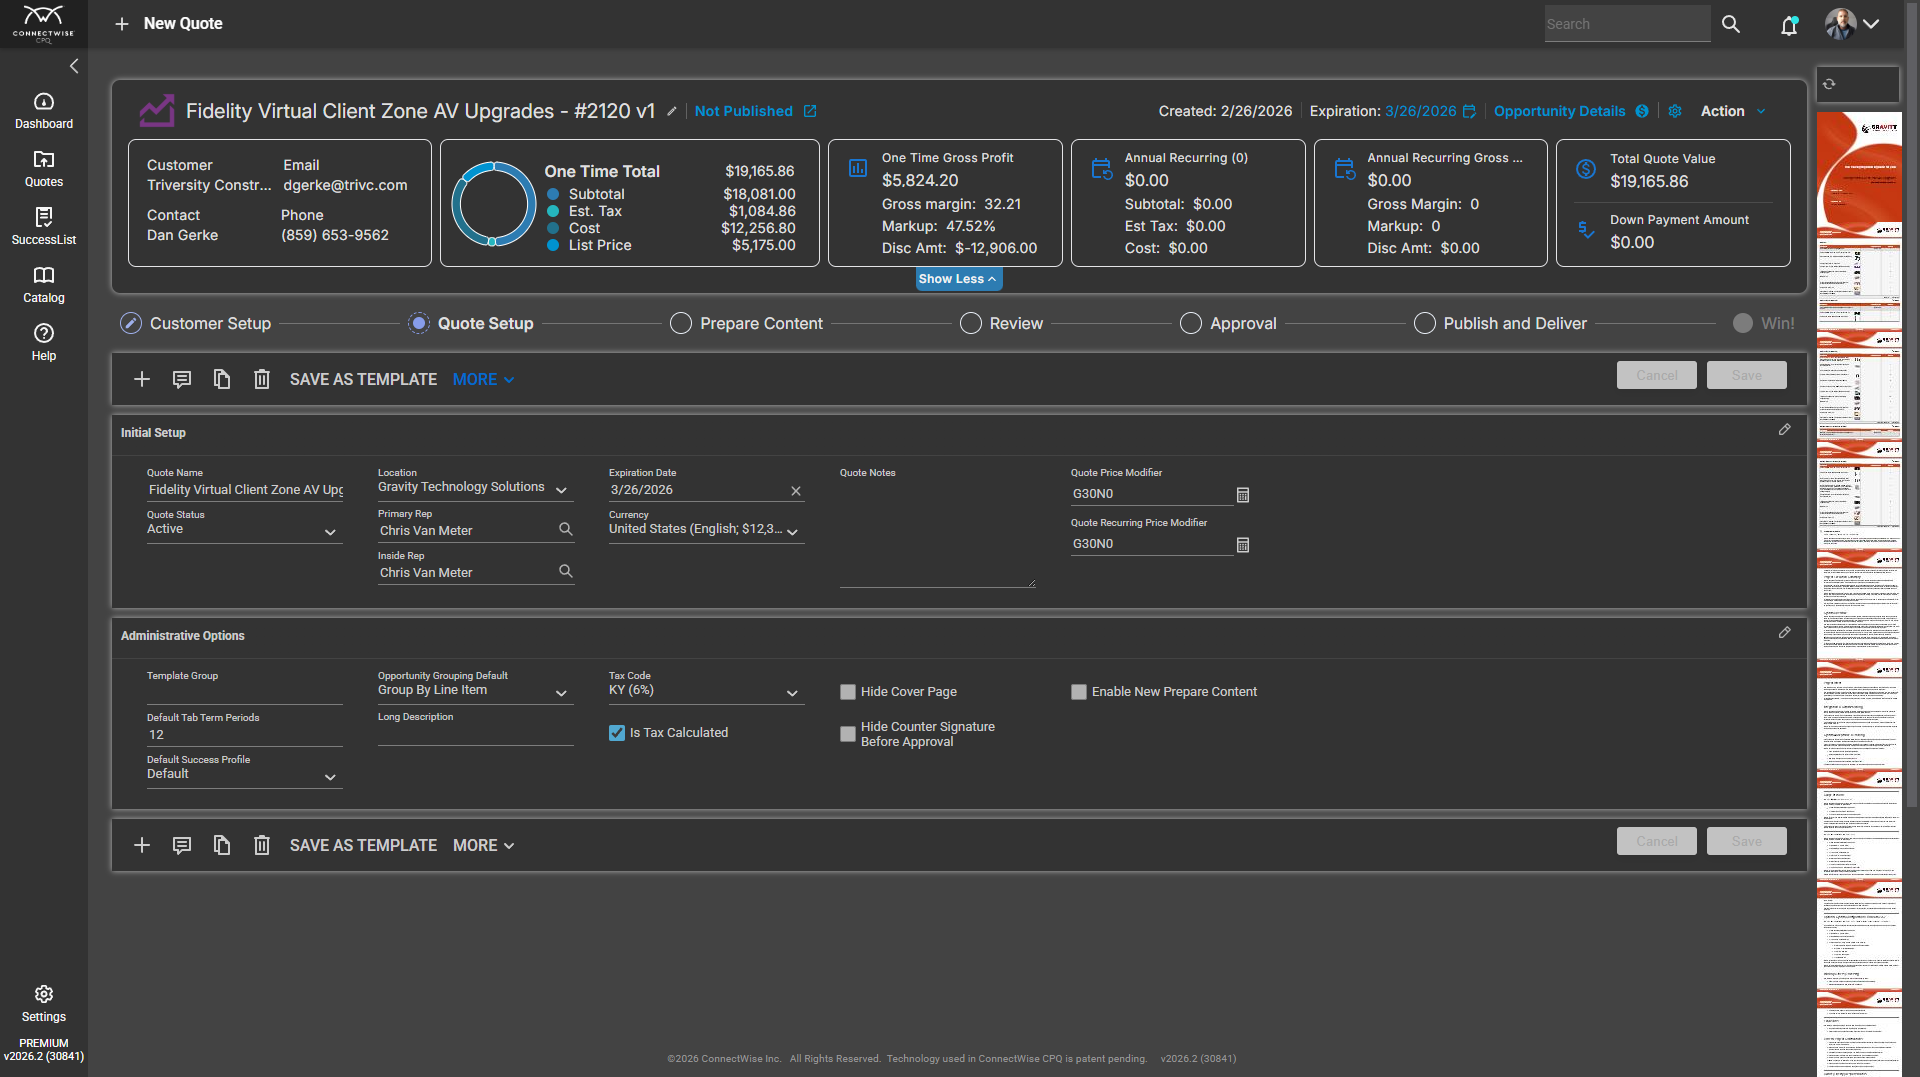Image resolution: width=1920 pixels, height=1077 pixels.
Task: Enable the Hide Cover Page checkbox
Action: click(848, 692)
